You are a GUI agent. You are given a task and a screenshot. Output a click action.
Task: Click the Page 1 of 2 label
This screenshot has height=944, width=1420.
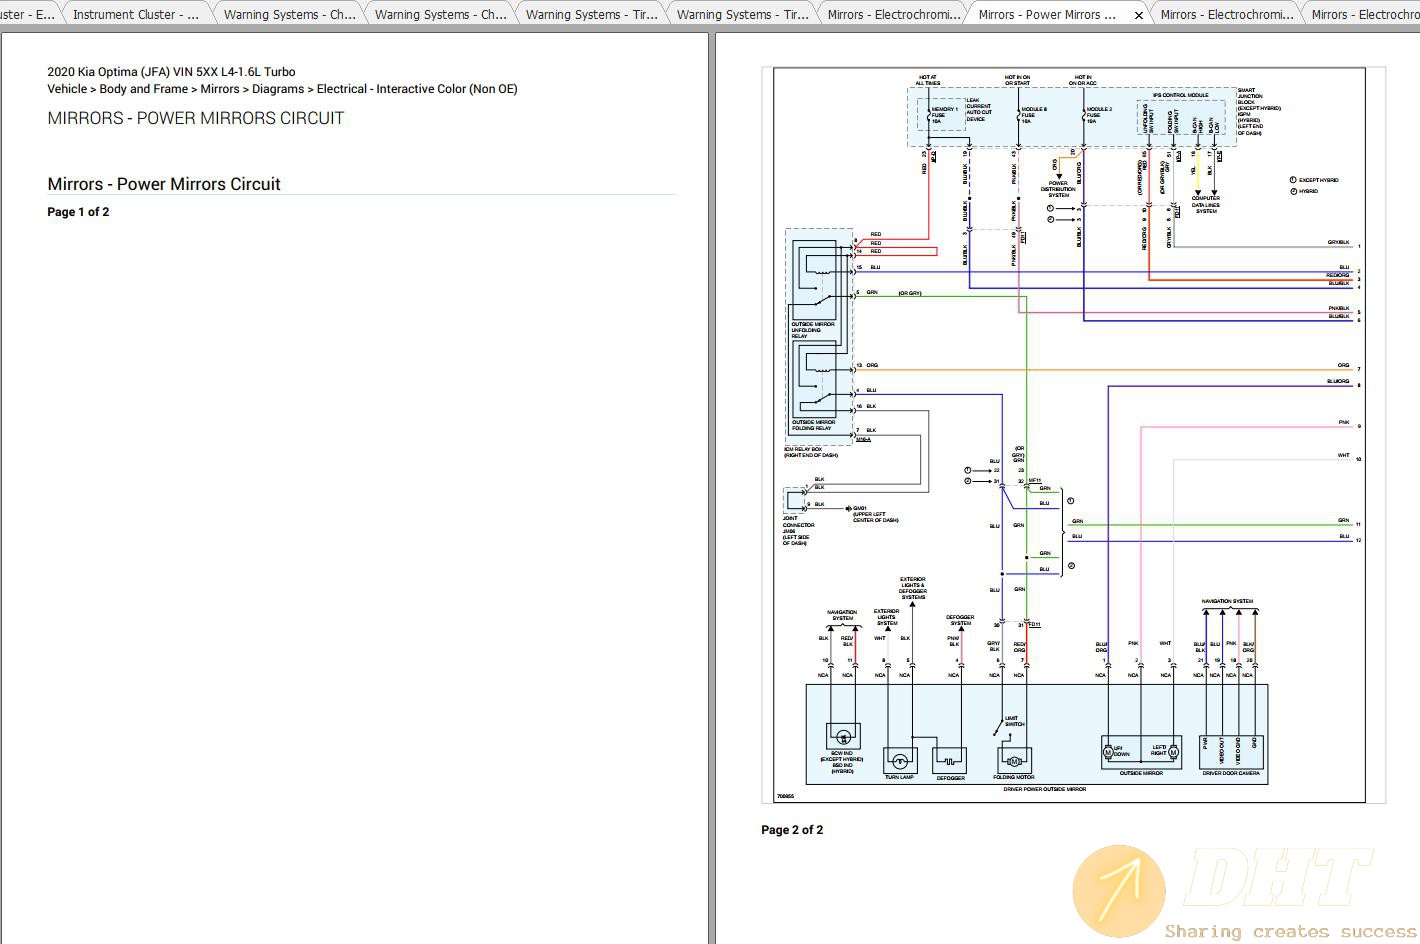point(78,212)
